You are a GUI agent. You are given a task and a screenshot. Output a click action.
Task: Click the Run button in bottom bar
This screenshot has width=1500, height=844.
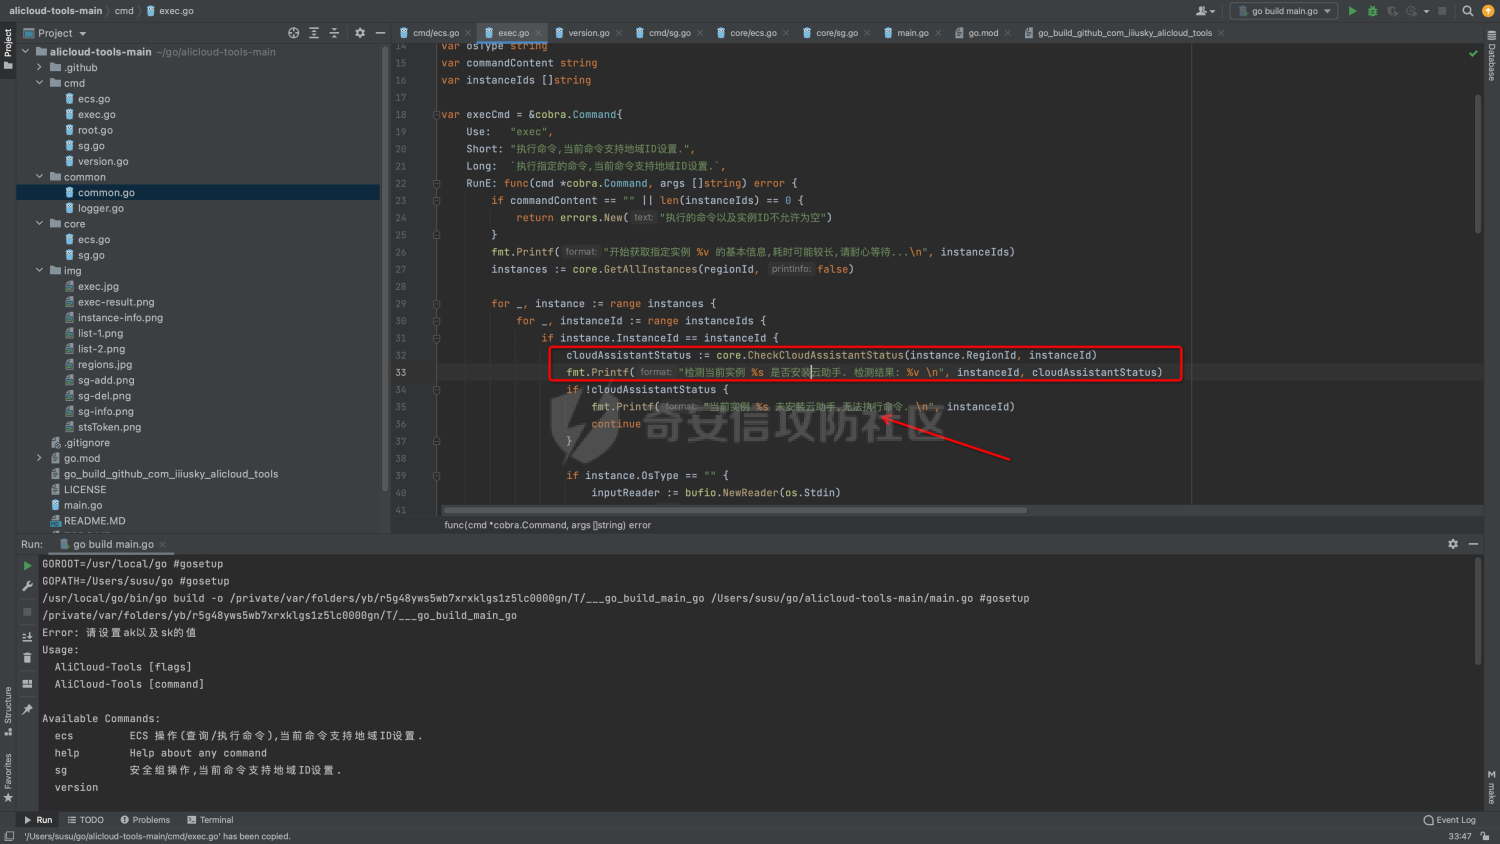tap(38, 820)
